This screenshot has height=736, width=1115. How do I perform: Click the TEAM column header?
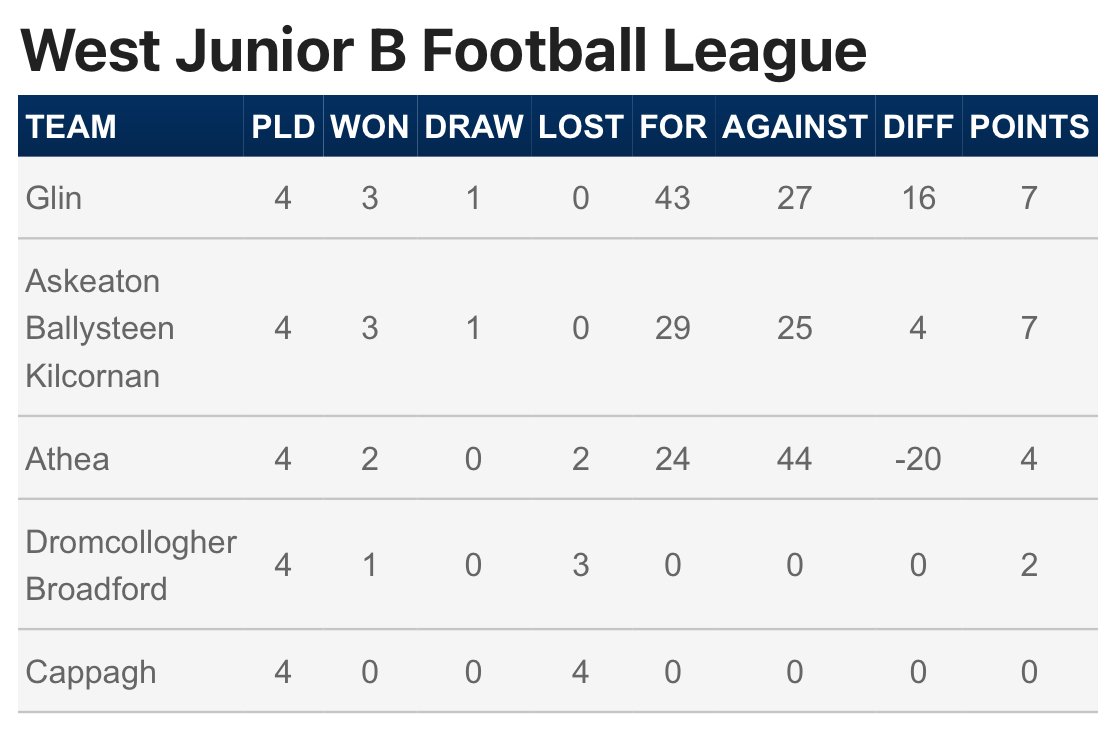tap(71, 127)
